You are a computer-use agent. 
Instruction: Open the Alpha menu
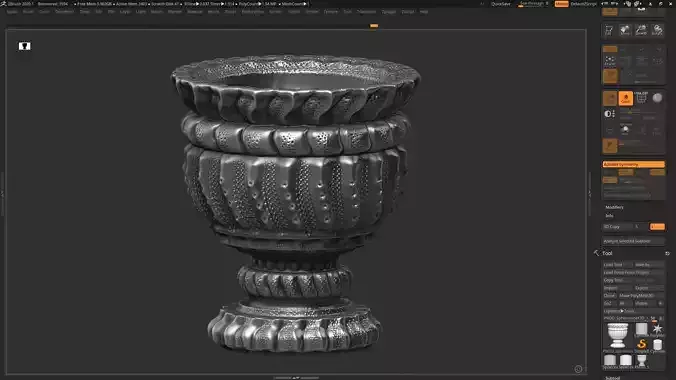(x=12, y=12)
